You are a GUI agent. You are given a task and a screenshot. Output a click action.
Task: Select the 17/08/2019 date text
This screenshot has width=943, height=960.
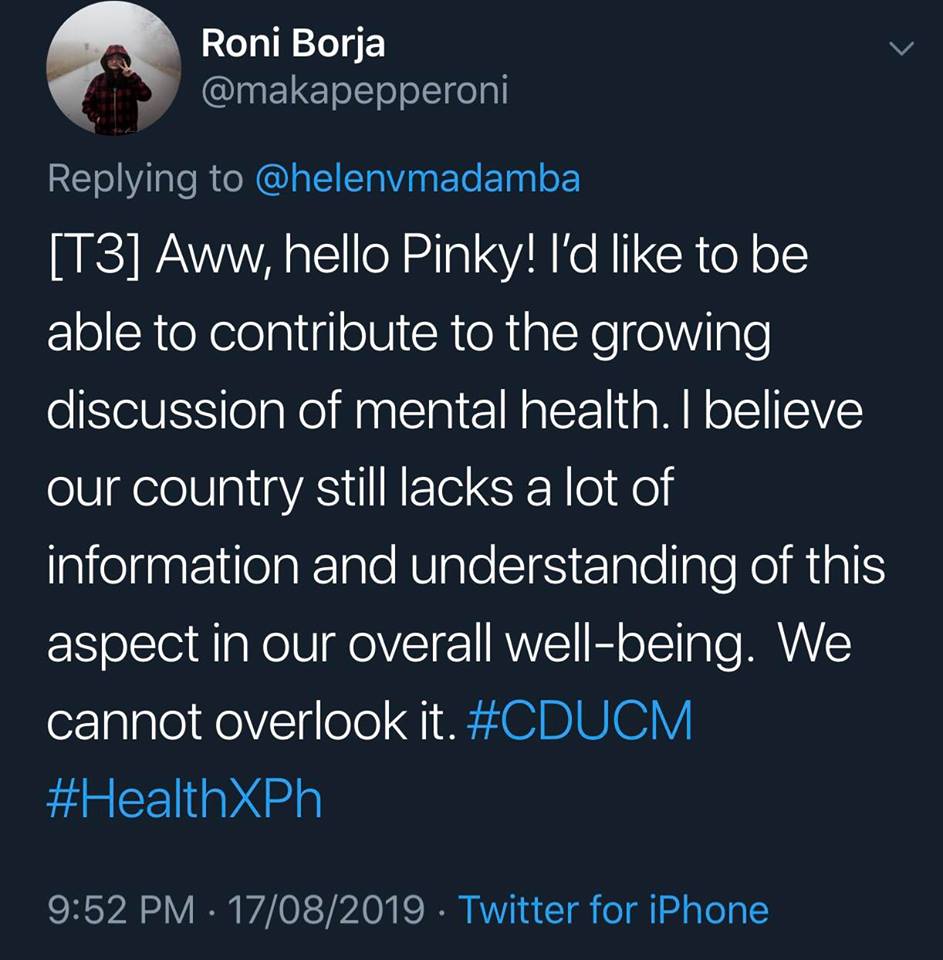point(324,910)
